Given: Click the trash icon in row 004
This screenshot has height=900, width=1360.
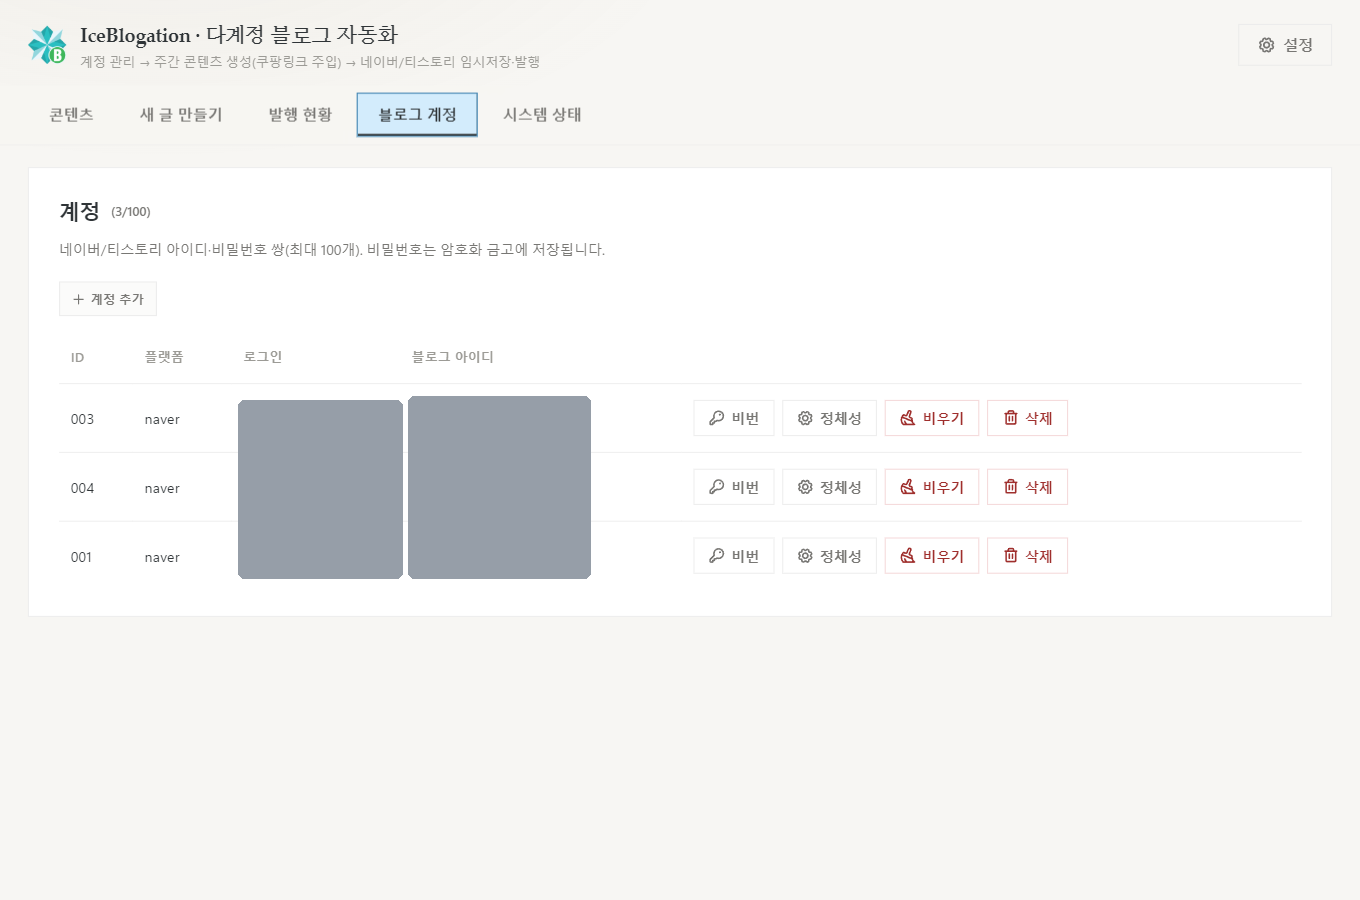Looking at the screenshot, I should click(x=1011, y=487).
